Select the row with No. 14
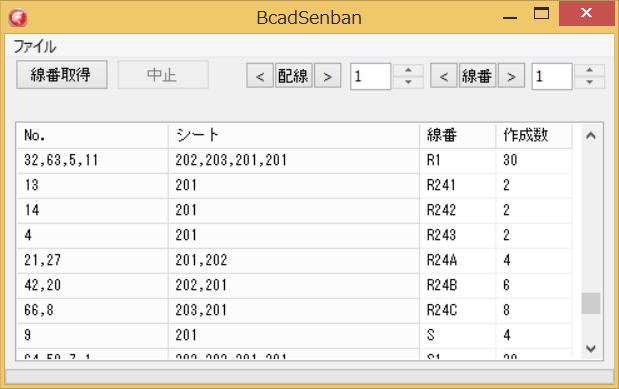The width and height of the screenshot is (619, 389). 294,210
